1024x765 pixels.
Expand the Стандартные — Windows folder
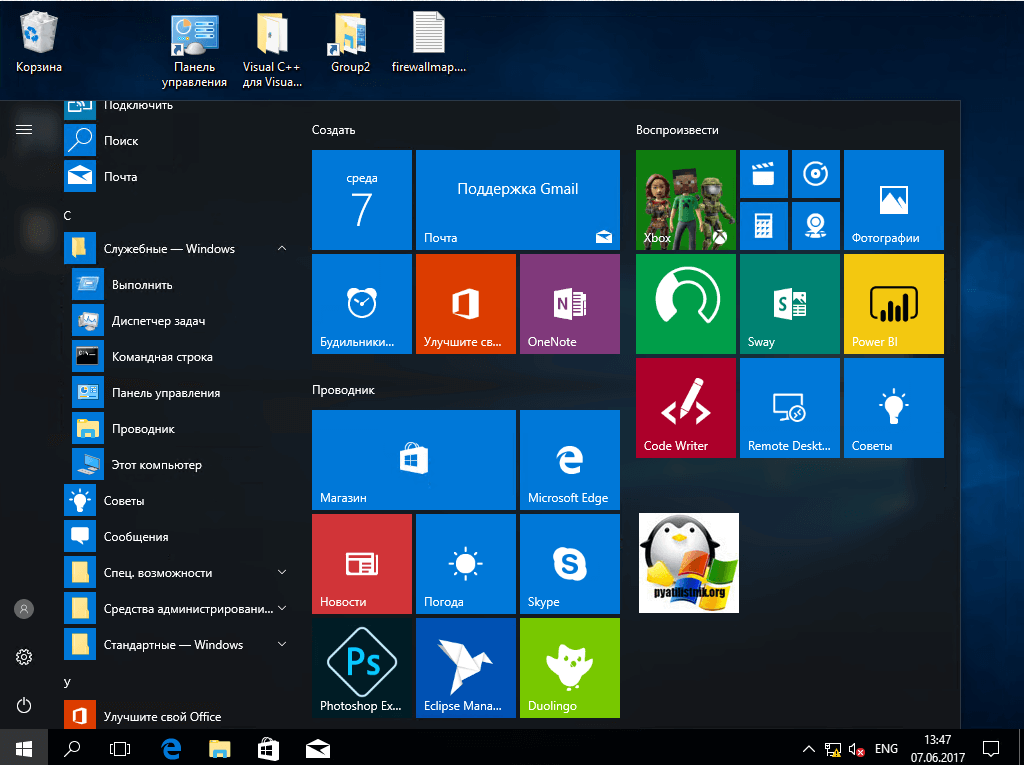(x=178, y=644)
